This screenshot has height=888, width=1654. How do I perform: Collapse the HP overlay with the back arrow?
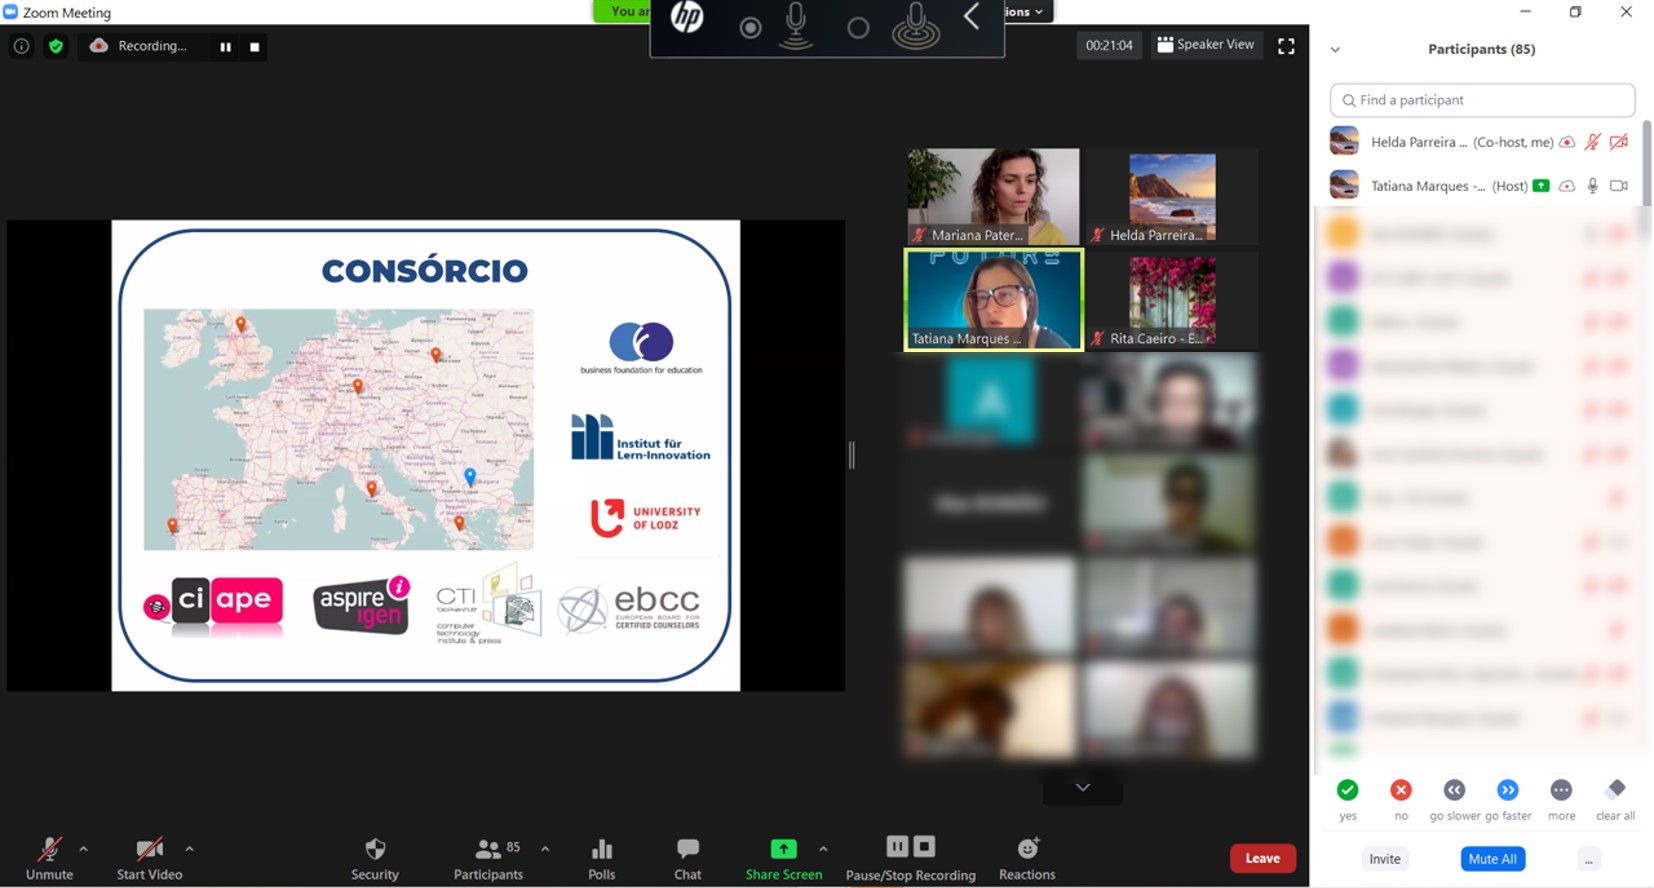[x=971, y=16]
